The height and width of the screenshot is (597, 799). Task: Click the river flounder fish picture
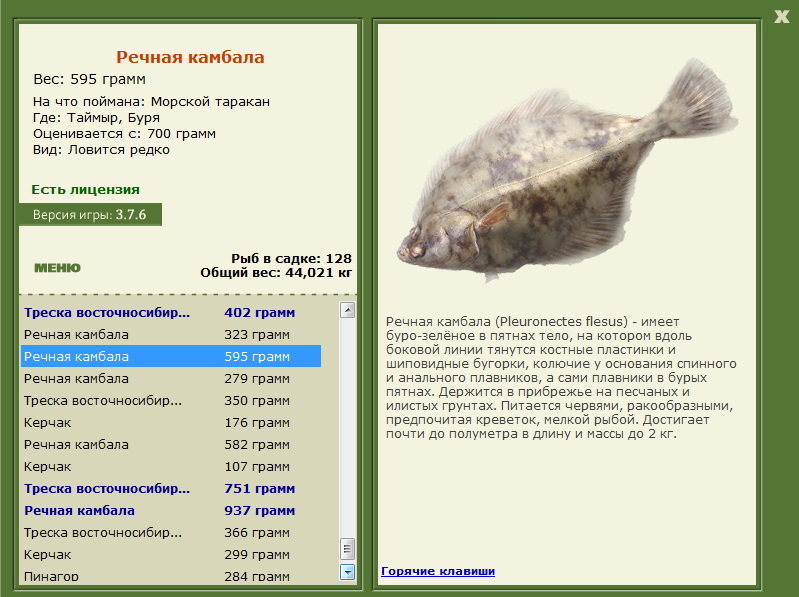567,171
